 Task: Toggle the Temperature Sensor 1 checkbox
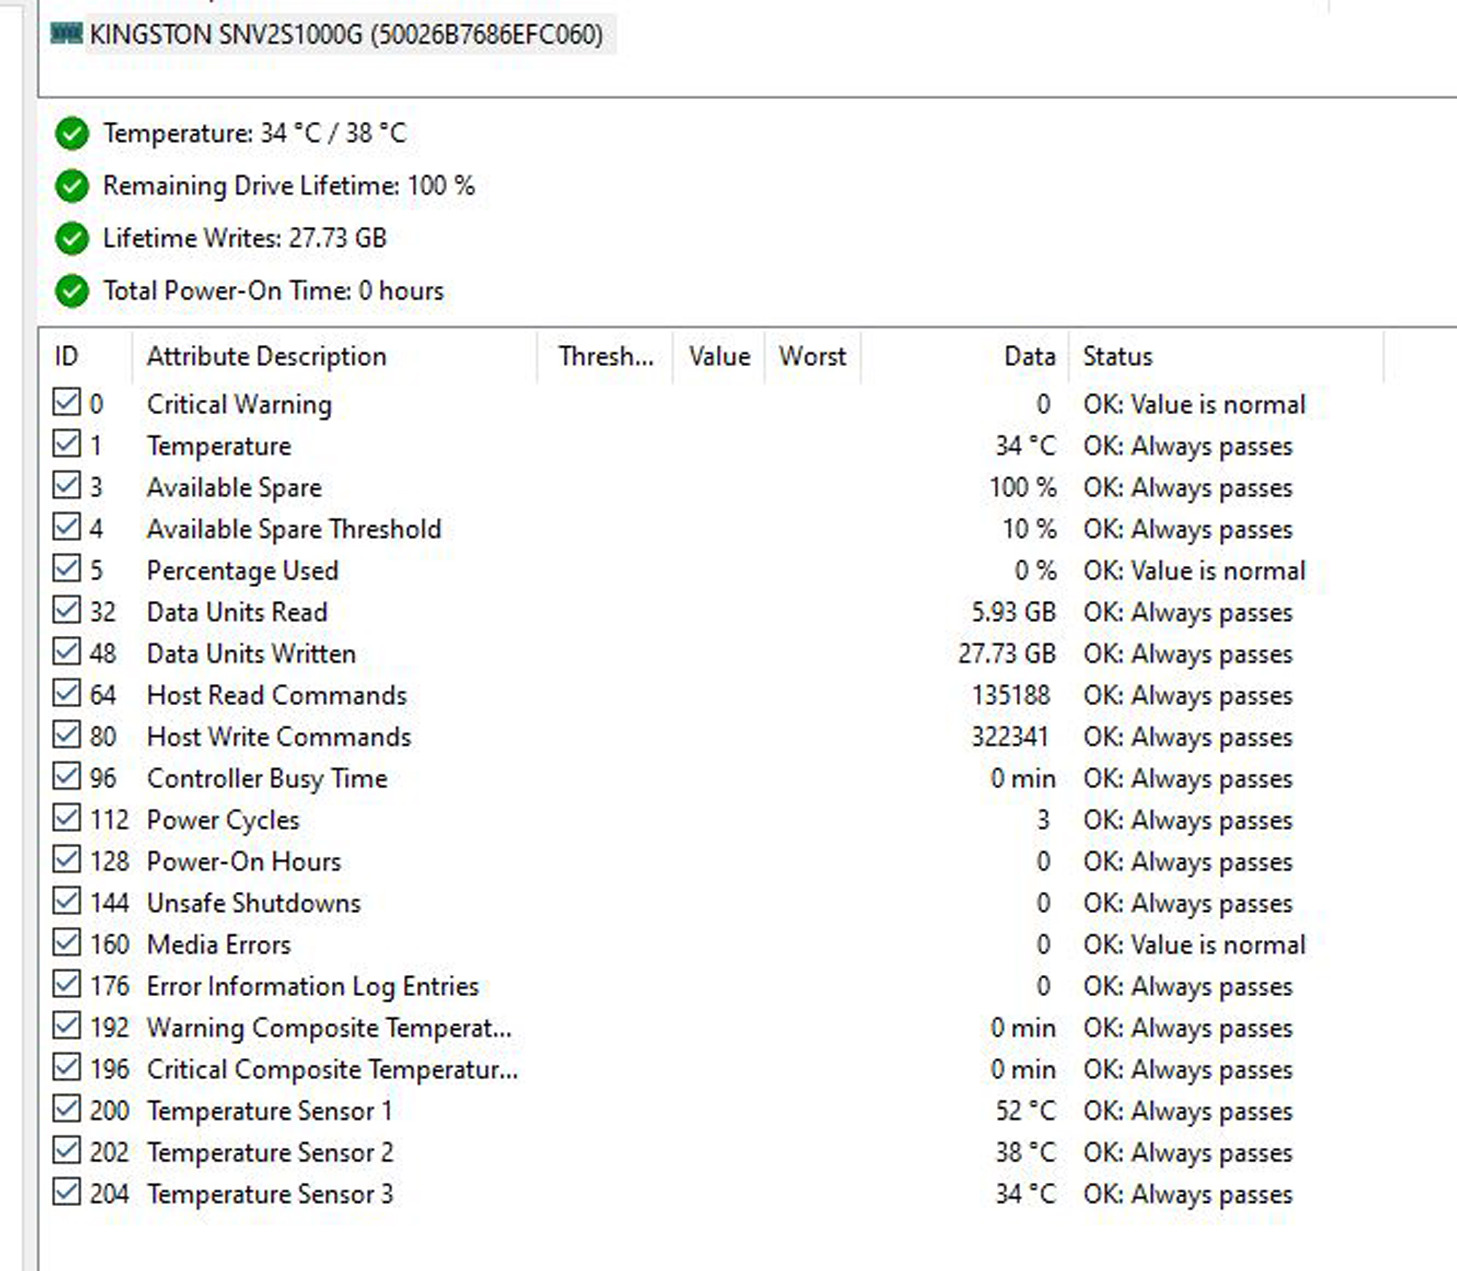click(x=67, y=1109)
